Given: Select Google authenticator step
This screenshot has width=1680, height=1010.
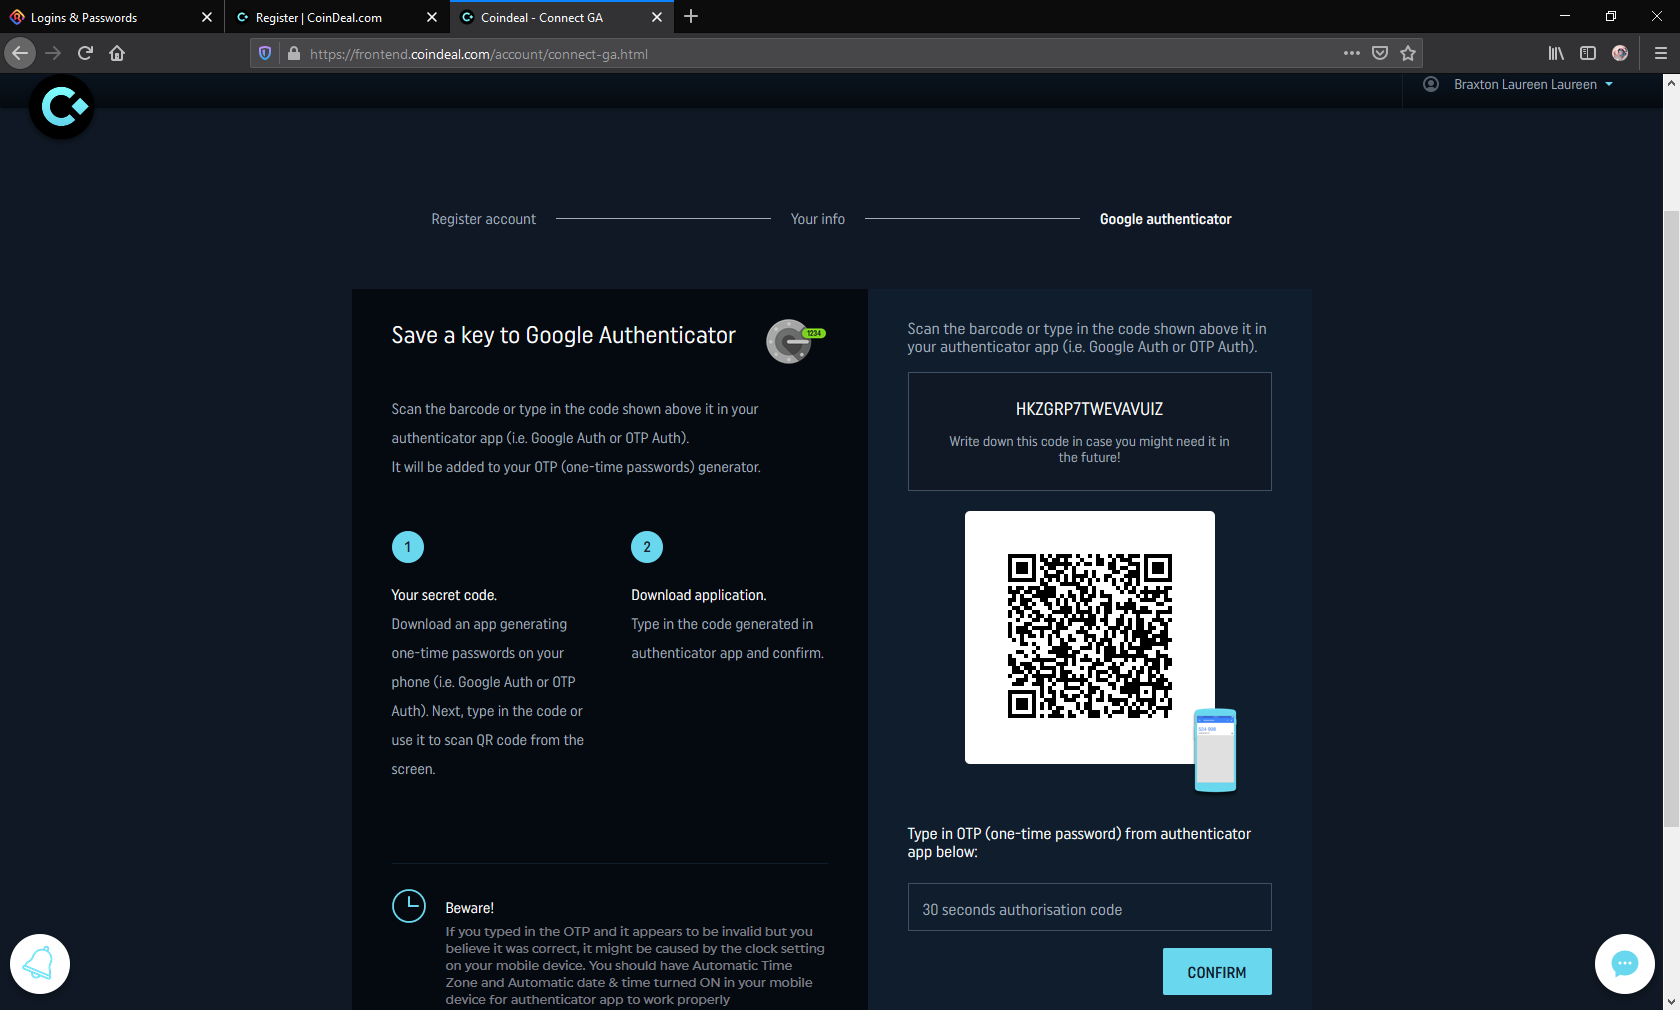Looking at the screenshot, I should coord(1166,219).
